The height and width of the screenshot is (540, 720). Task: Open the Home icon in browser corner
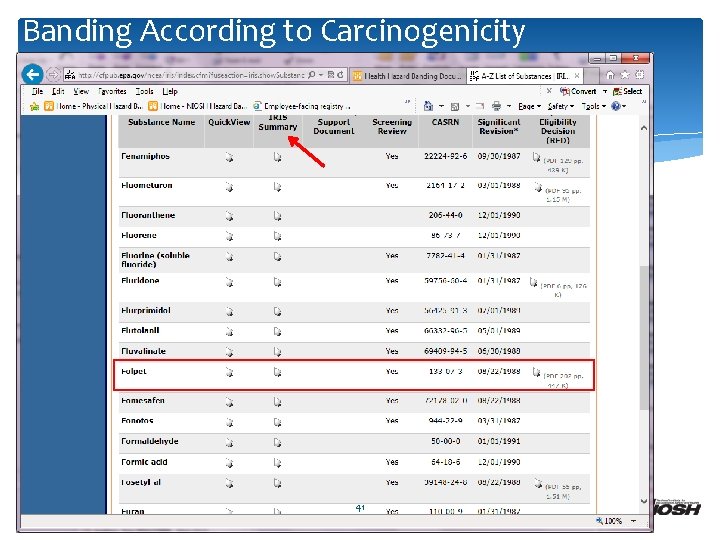click(x=610, y=75)
